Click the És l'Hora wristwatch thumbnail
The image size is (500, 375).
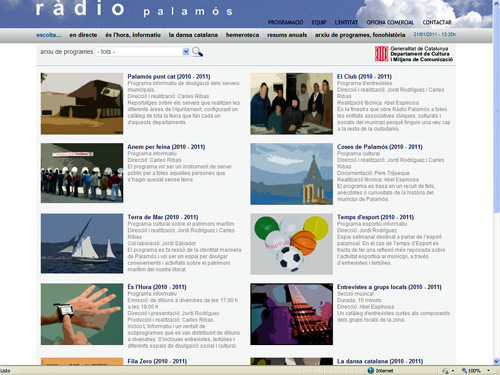[82, 314]
